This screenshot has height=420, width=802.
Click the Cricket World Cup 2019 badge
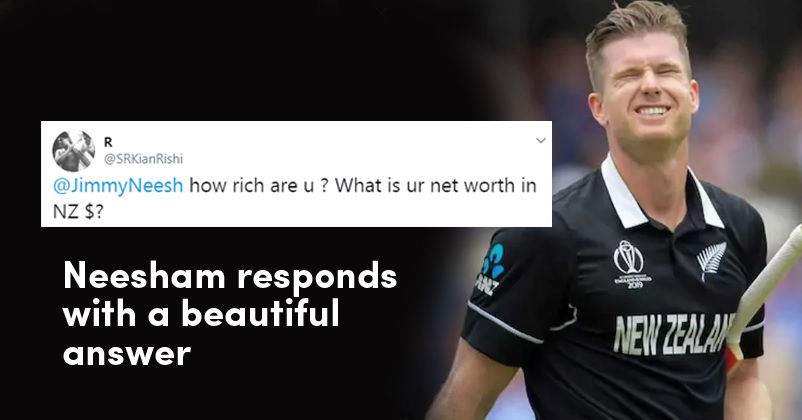(632, 263)
